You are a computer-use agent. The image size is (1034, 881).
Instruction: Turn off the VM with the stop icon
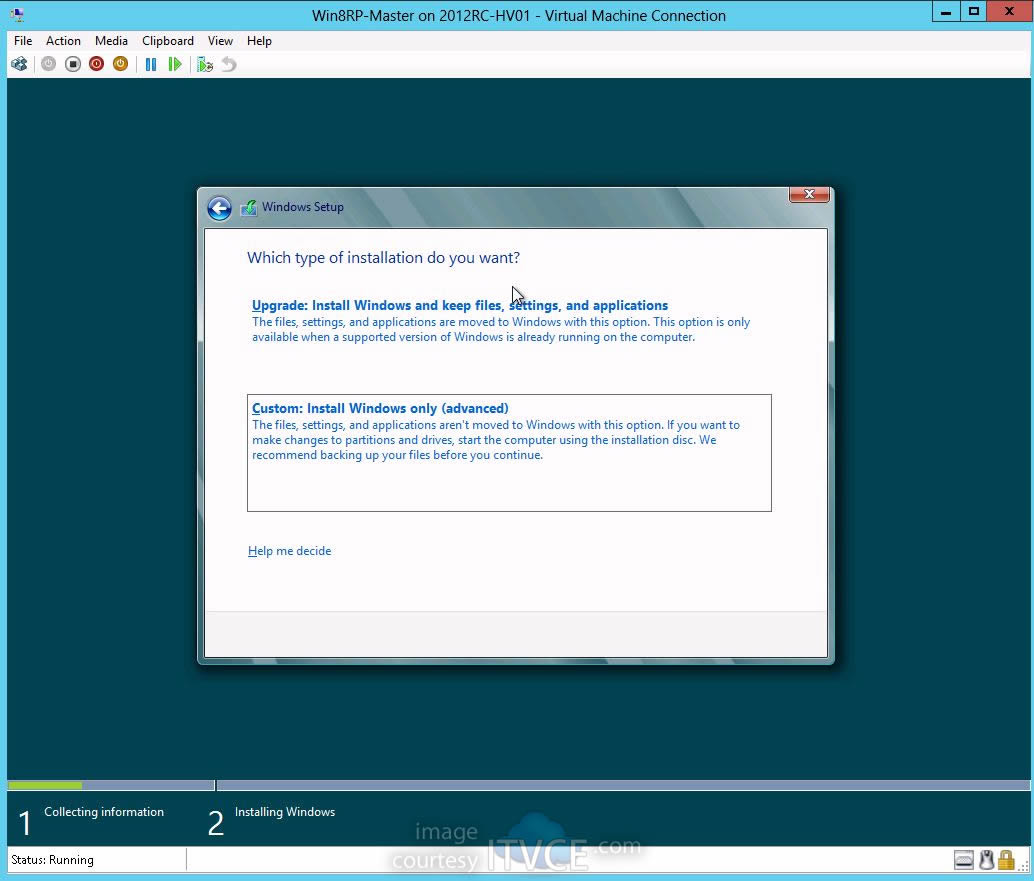point(73,64)
